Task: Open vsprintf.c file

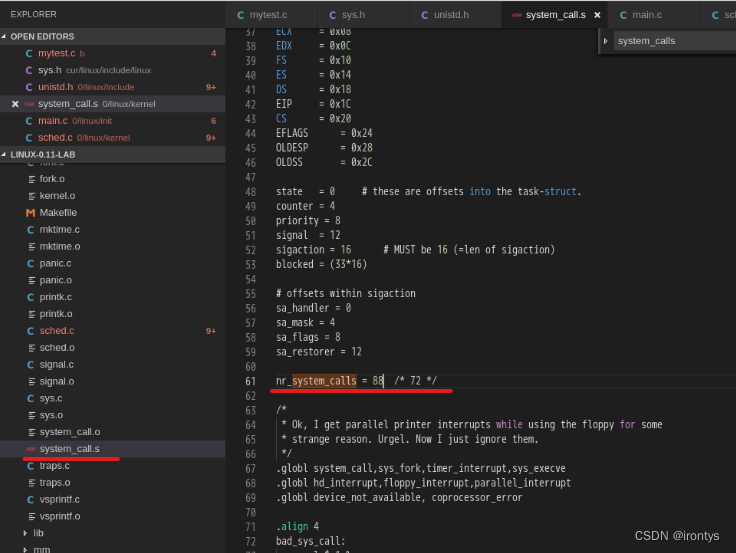Action: pos(113,500)
